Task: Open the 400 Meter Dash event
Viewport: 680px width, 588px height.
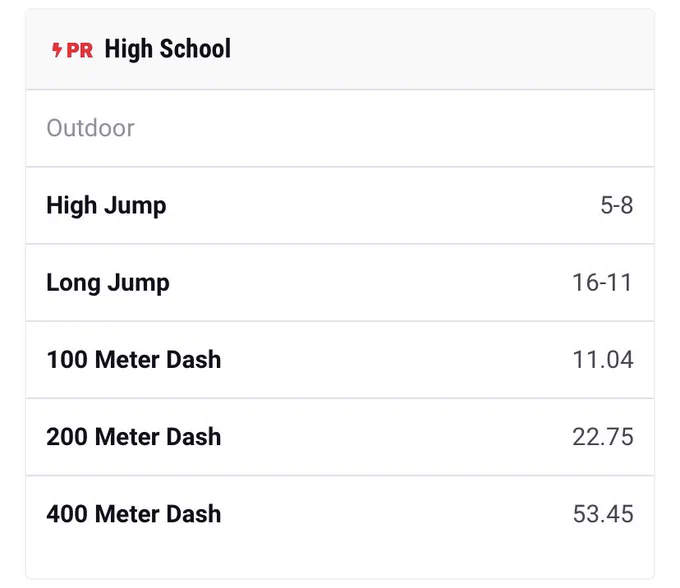Action: point(134,514)
